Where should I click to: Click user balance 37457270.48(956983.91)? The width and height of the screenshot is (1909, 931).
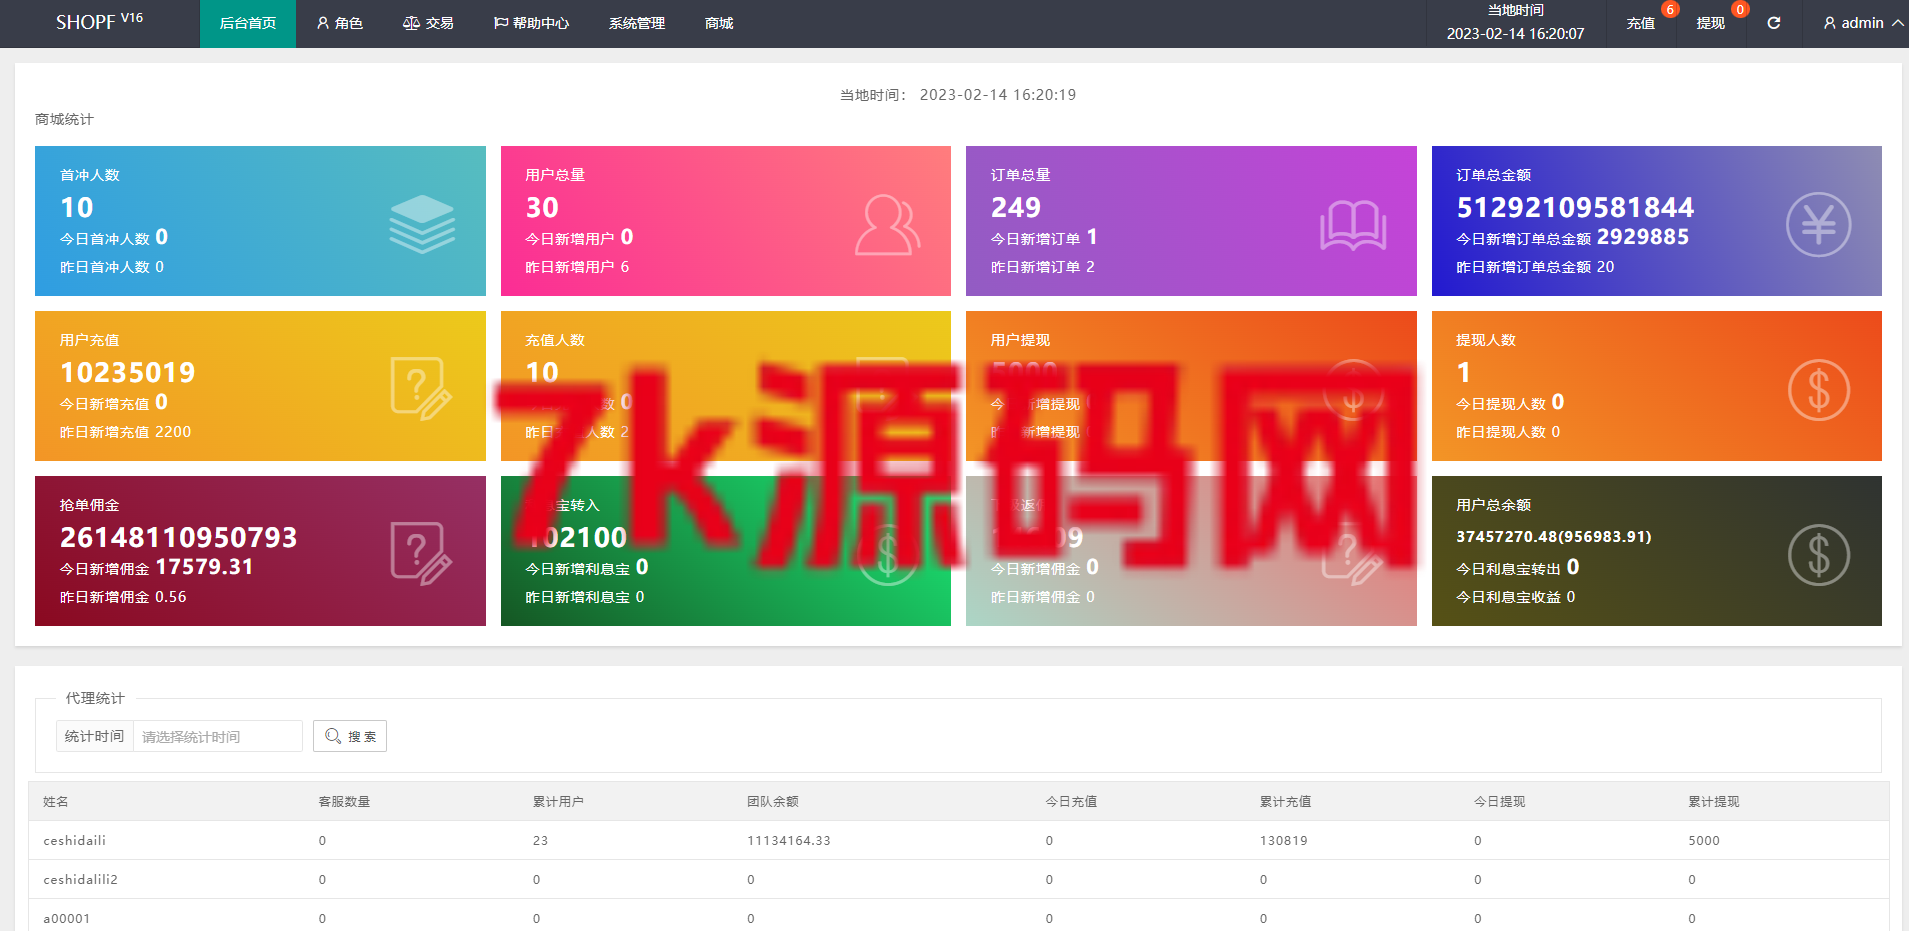1554,537
